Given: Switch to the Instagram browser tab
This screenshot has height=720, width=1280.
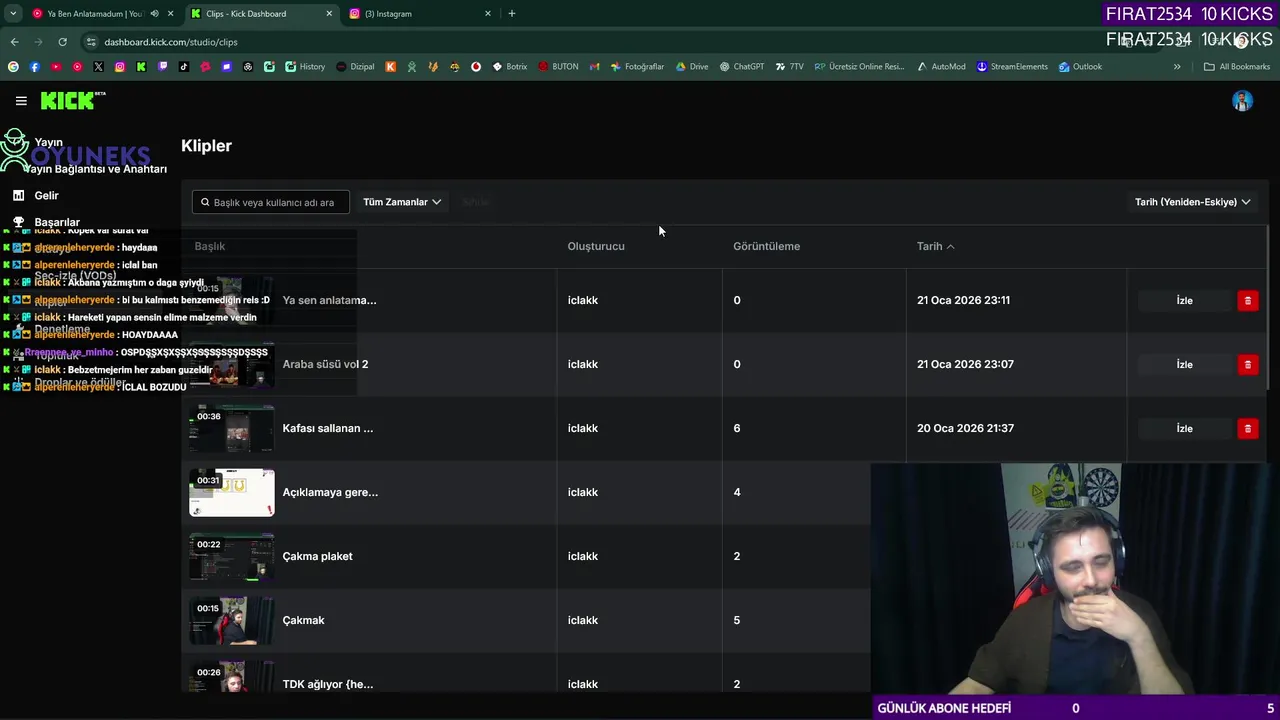Looking at the screenshot, I should coord(420,14).
